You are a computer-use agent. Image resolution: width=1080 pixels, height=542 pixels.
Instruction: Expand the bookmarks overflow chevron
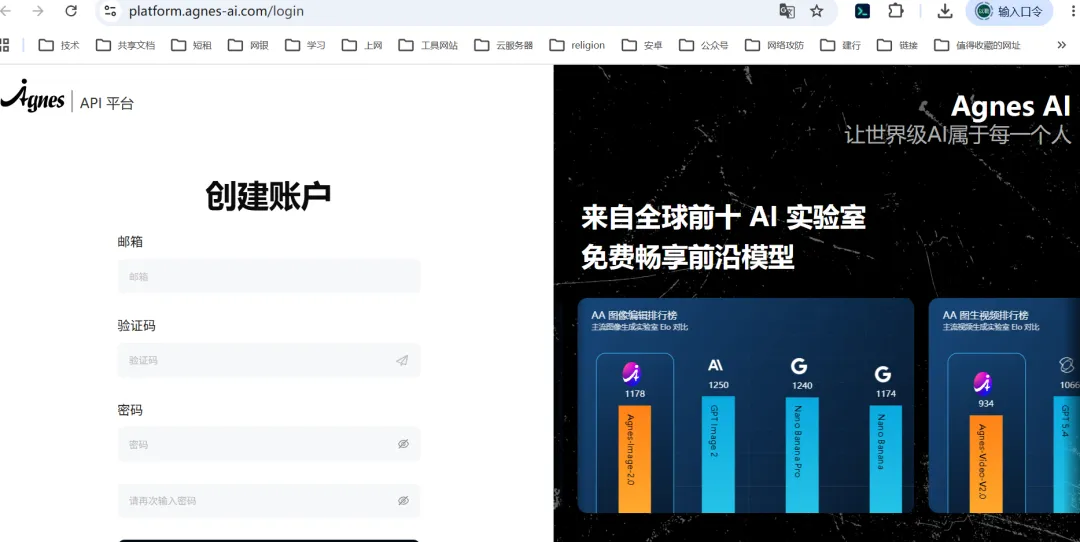pos(1061,45)
